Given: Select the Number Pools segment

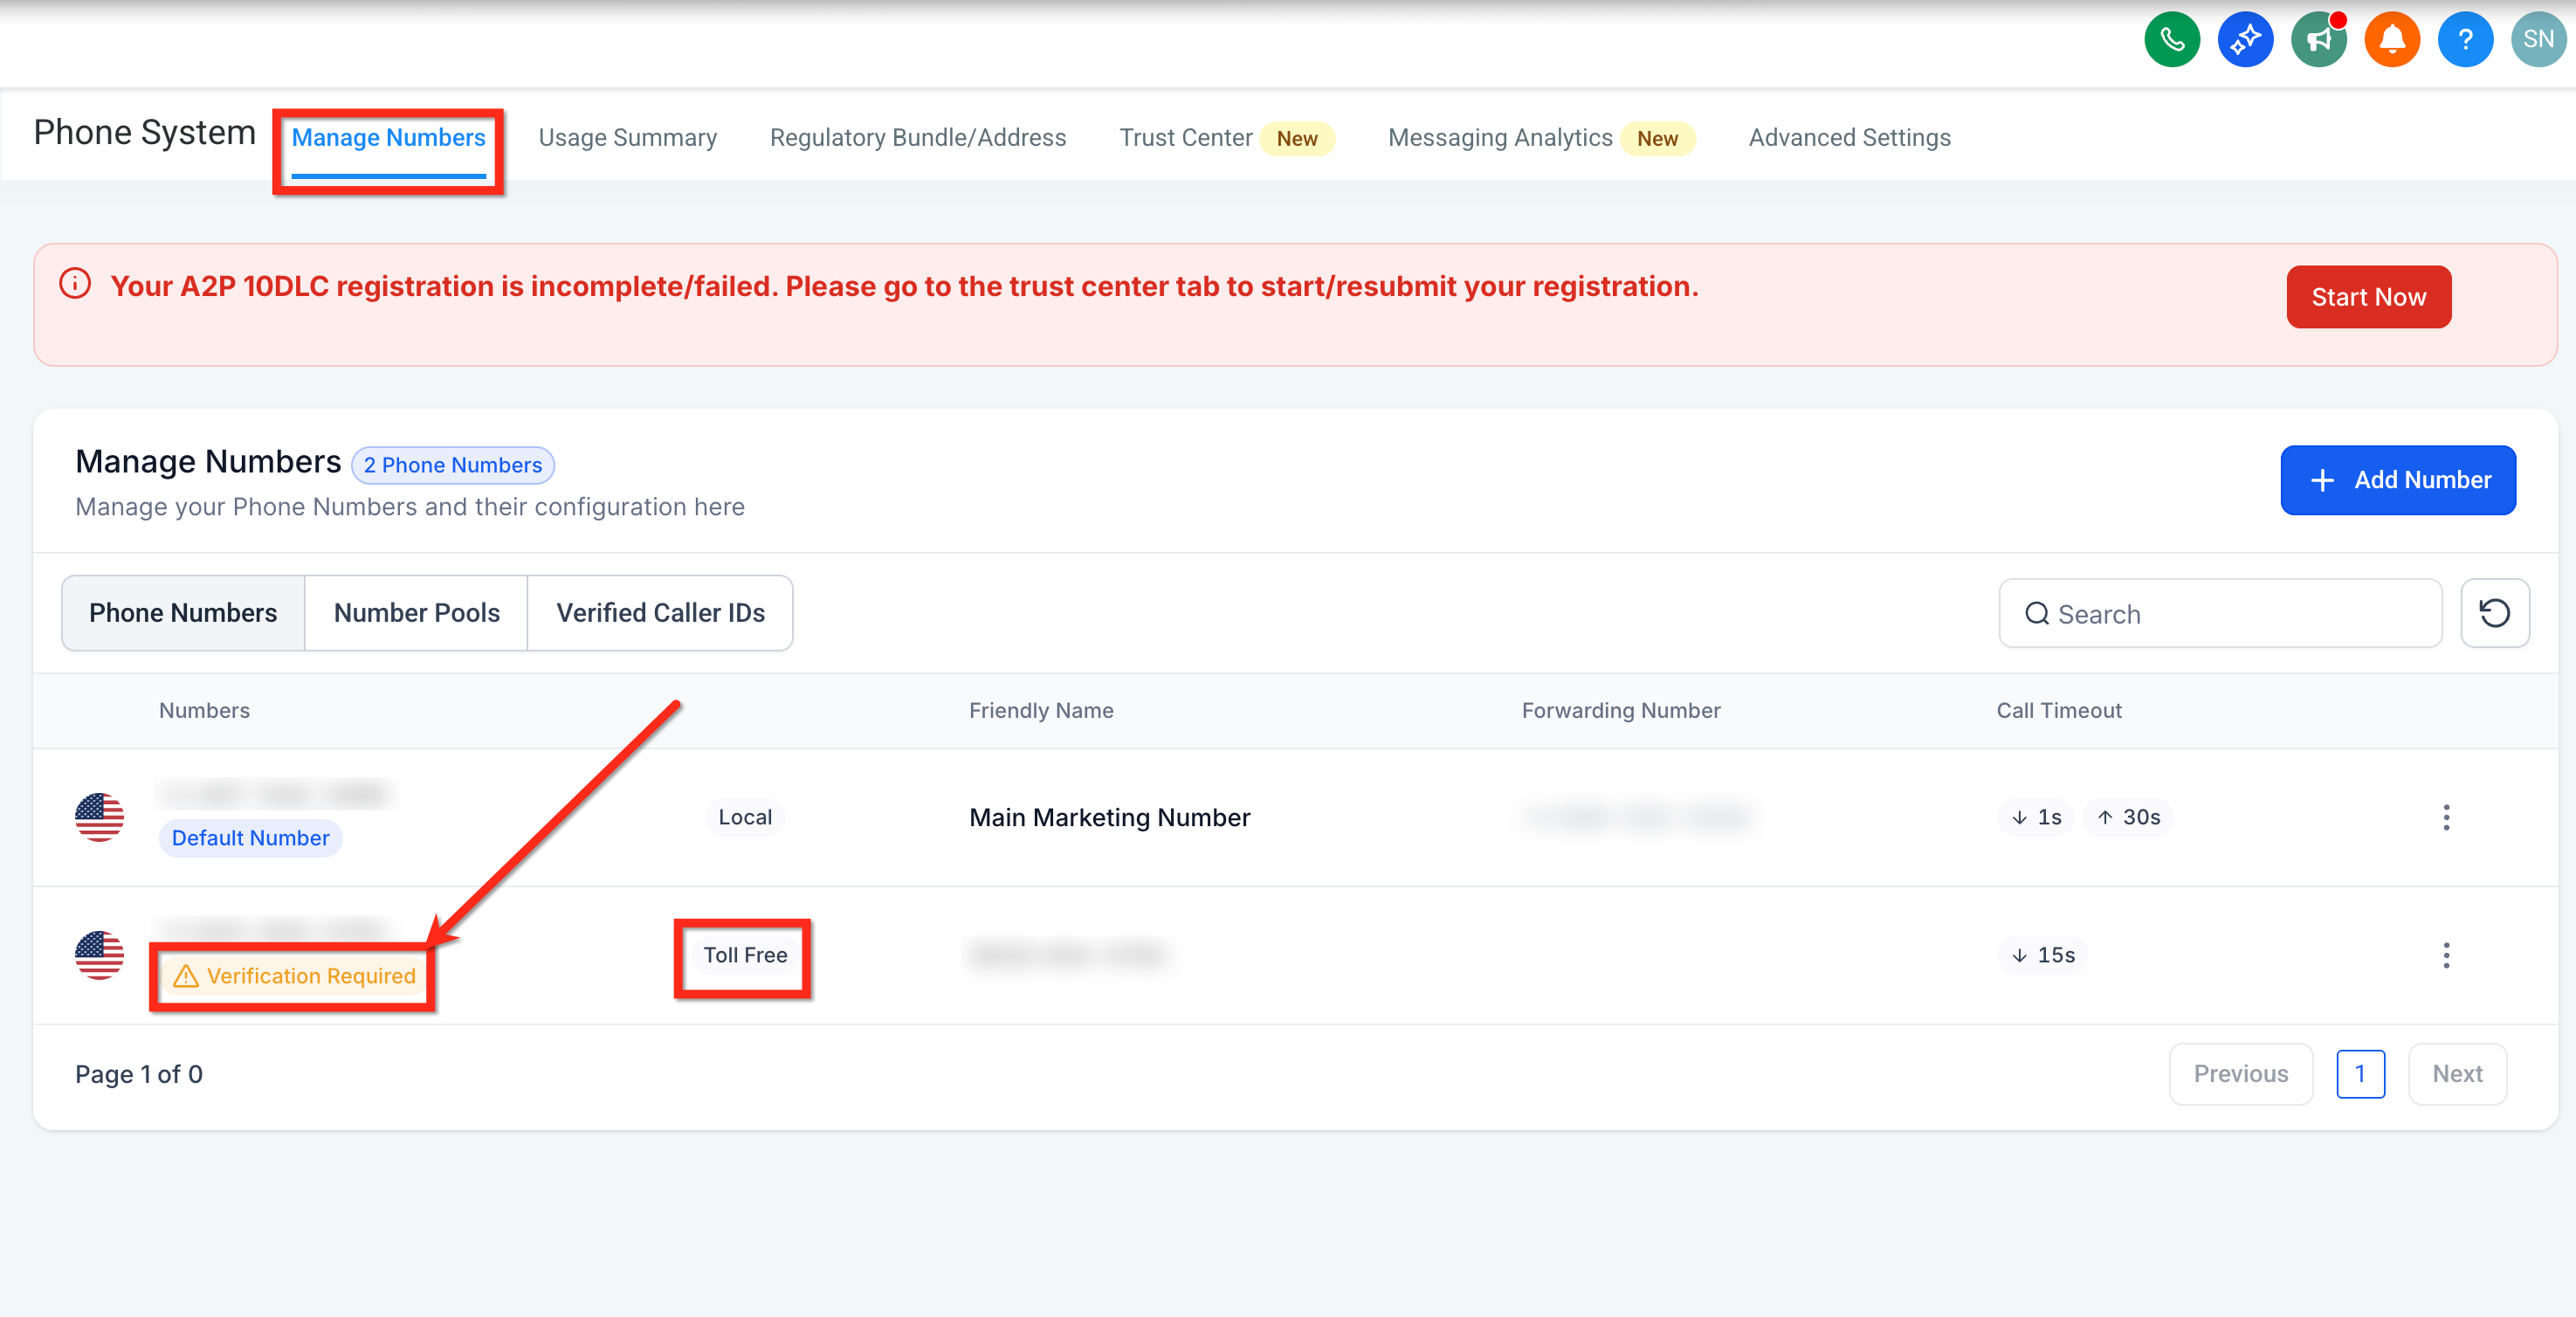Looking at the screenshot, I should [x=416, y=613].
